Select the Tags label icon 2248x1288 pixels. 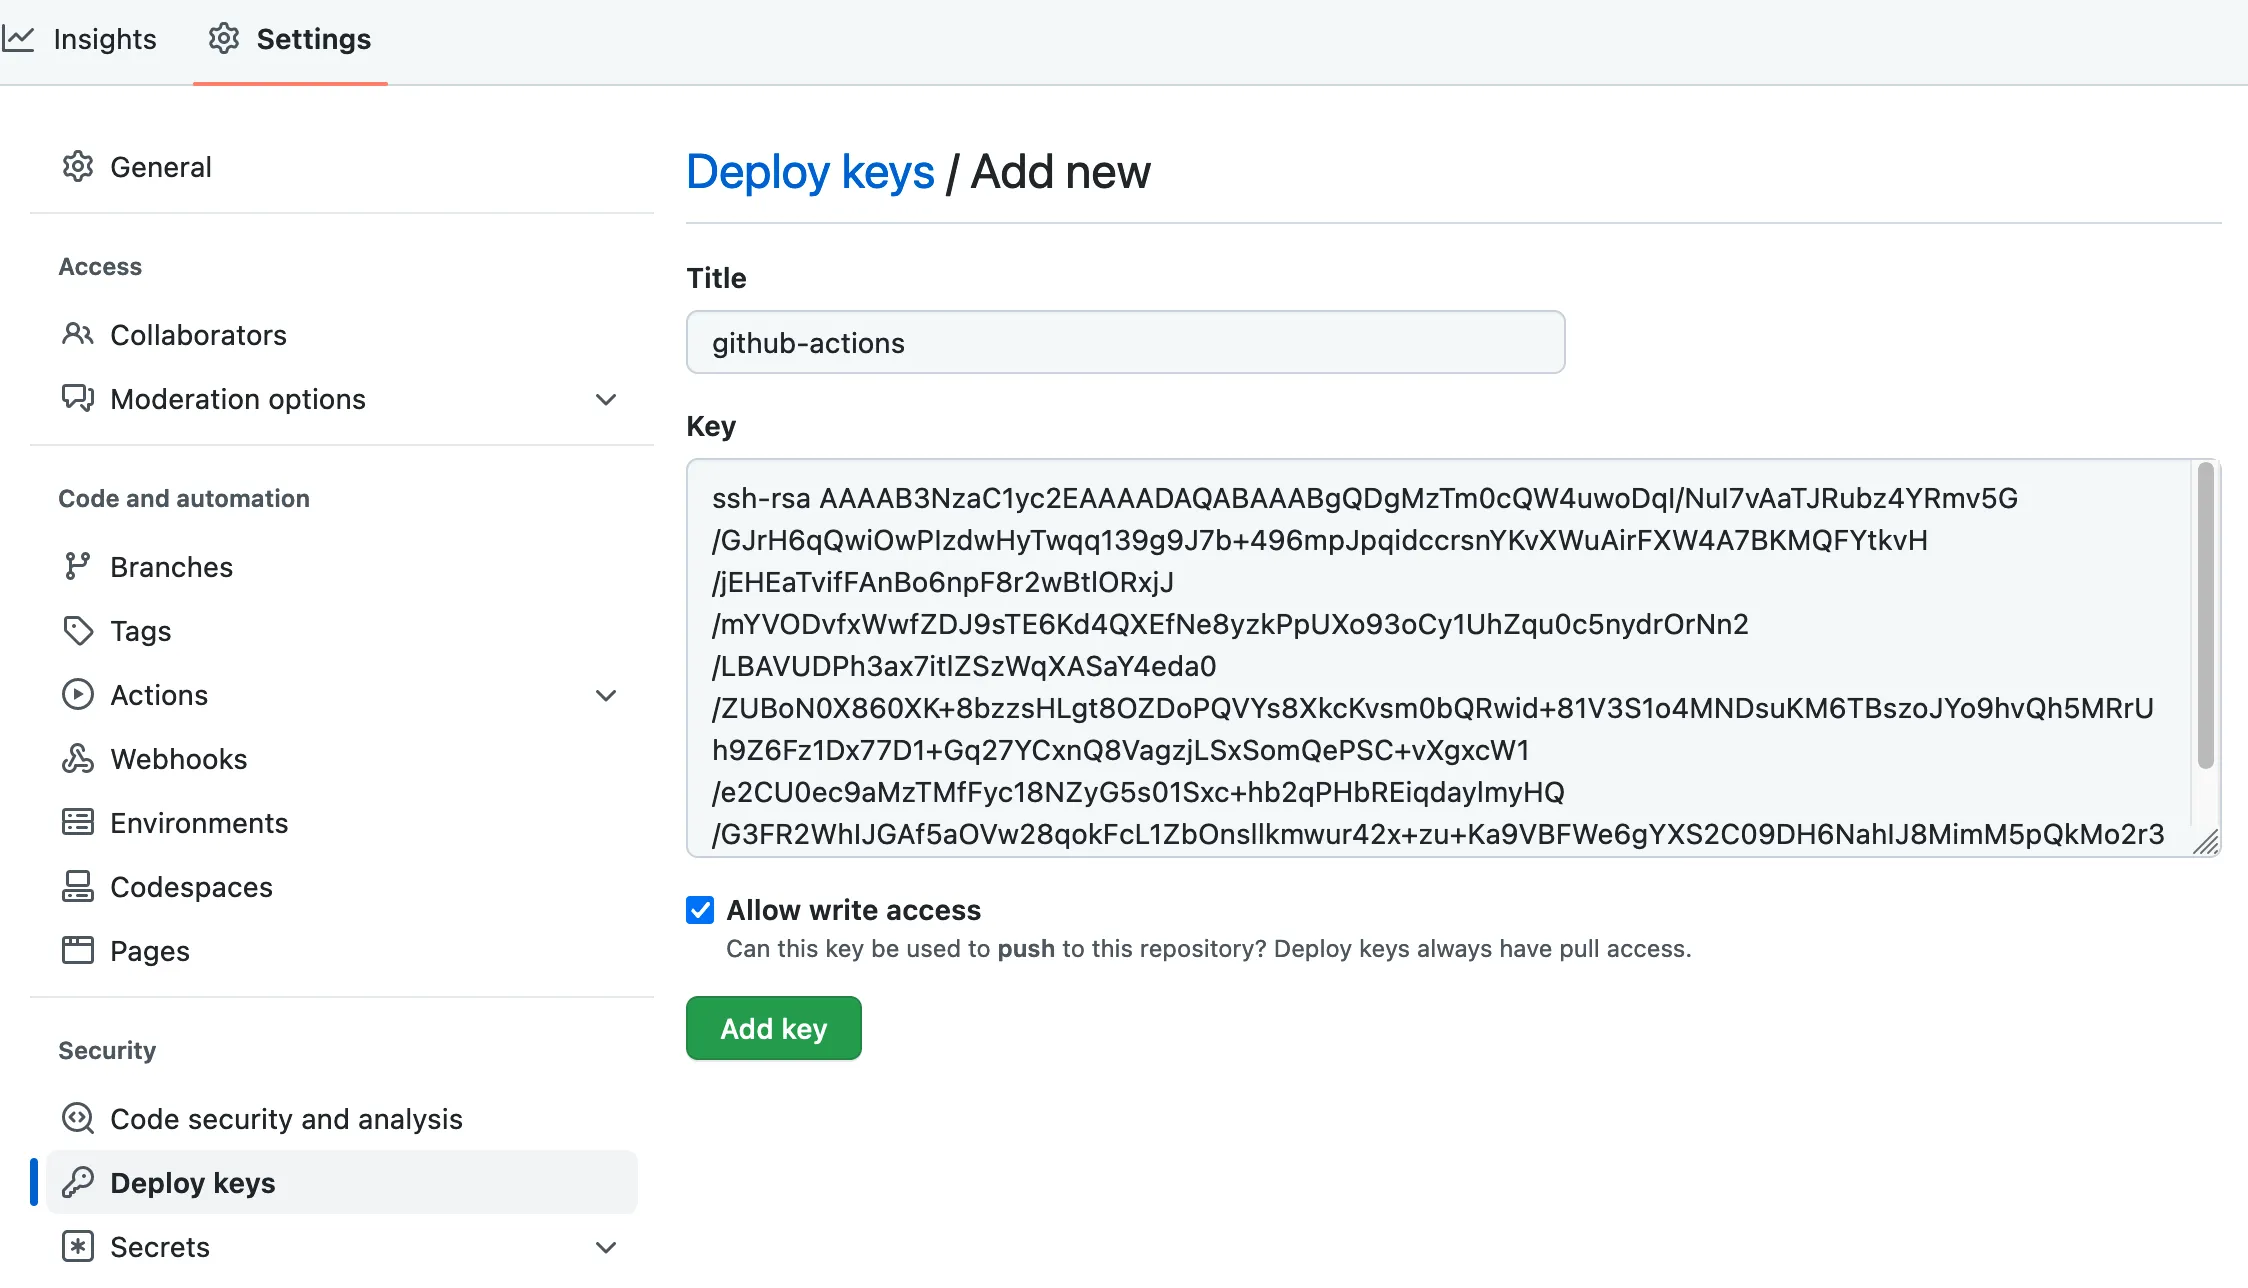[78, 631]
